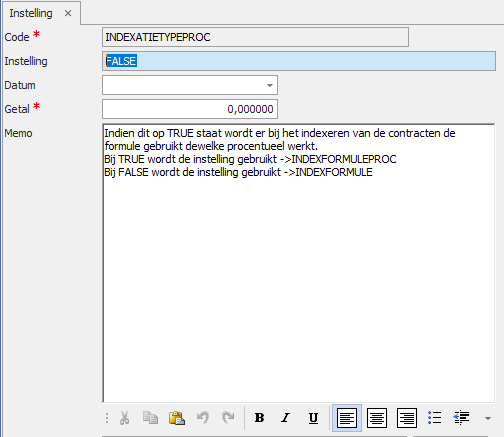Open the Datum date dropdown

[x=270, y=85]
